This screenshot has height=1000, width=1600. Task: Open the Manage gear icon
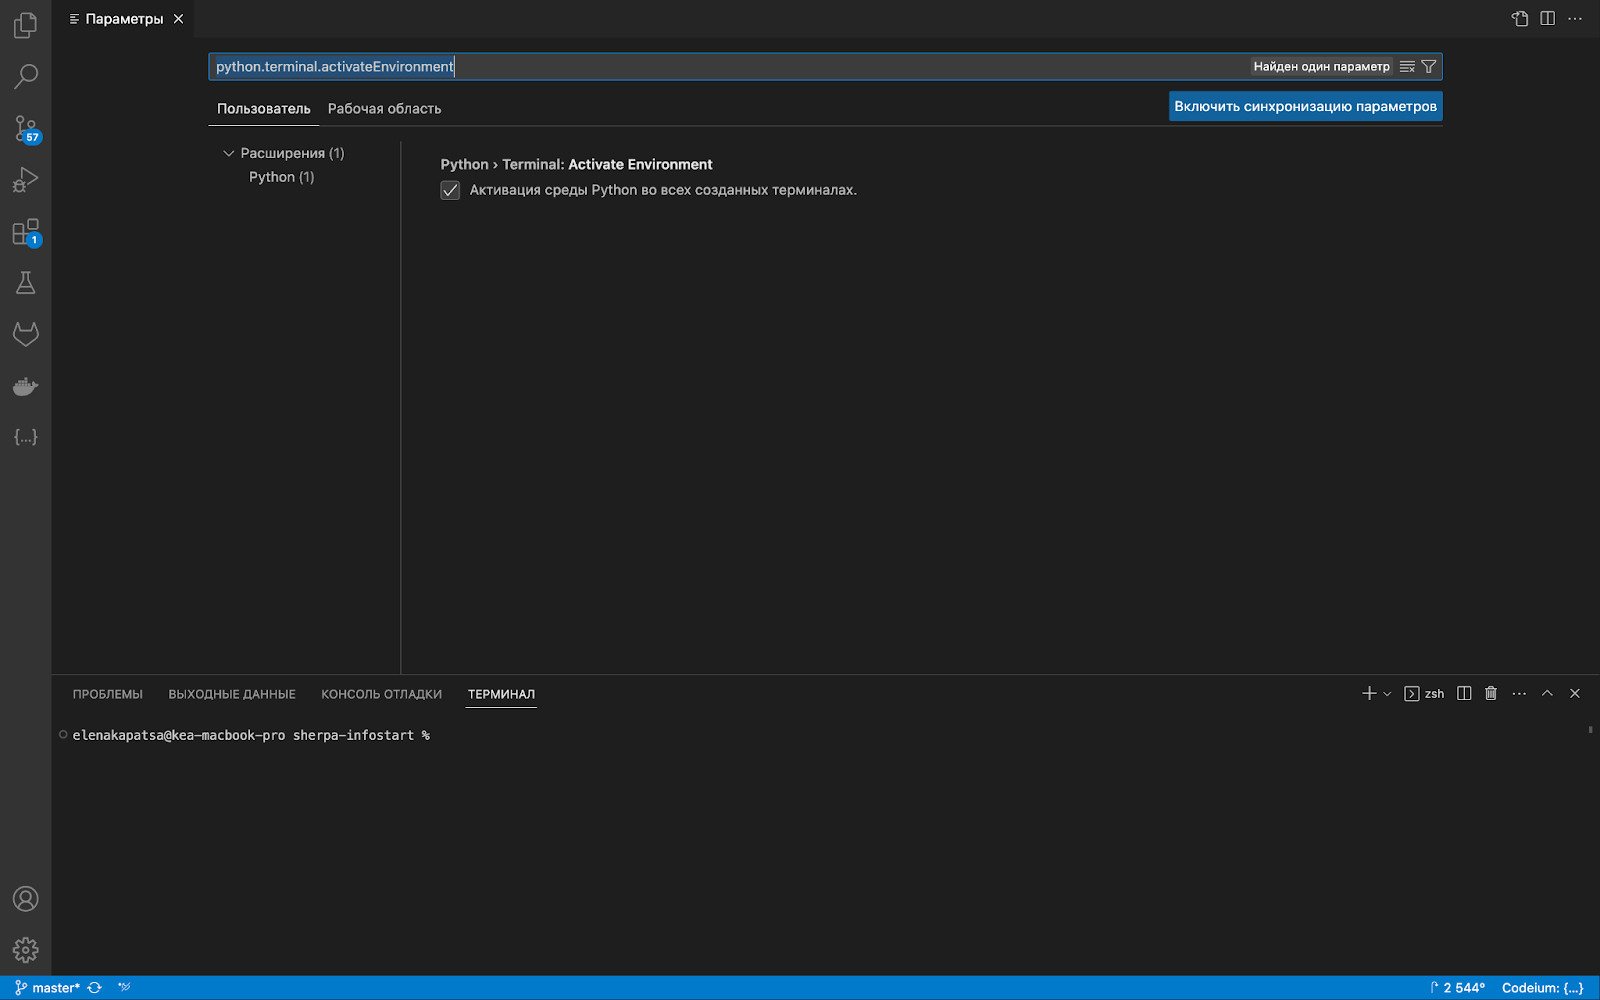(25, 950)
